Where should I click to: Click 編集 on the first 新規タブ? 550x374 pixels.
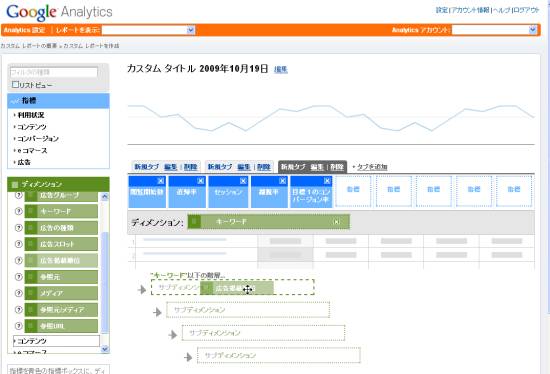click(170, 167)
